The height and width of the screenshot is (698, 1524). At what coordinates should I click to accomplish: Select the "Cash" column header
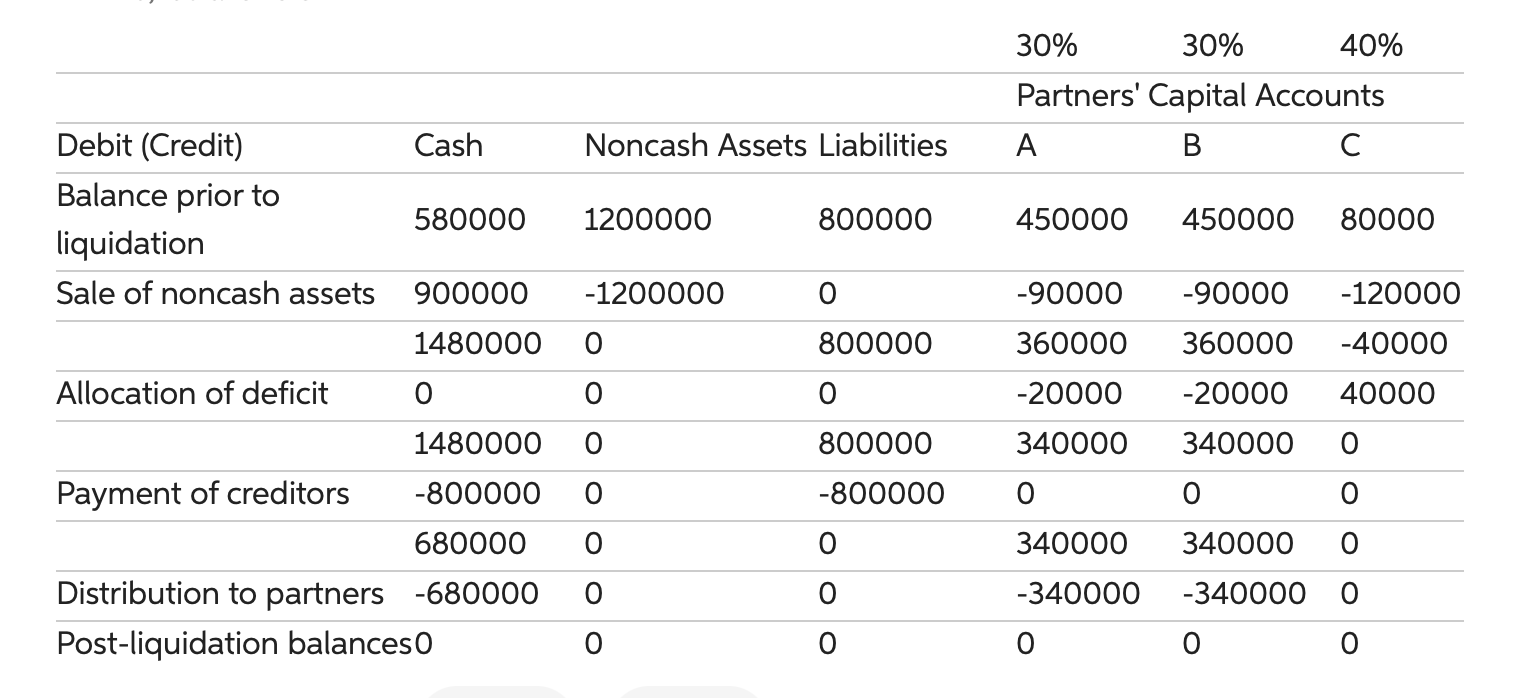(x=448, y=146)
